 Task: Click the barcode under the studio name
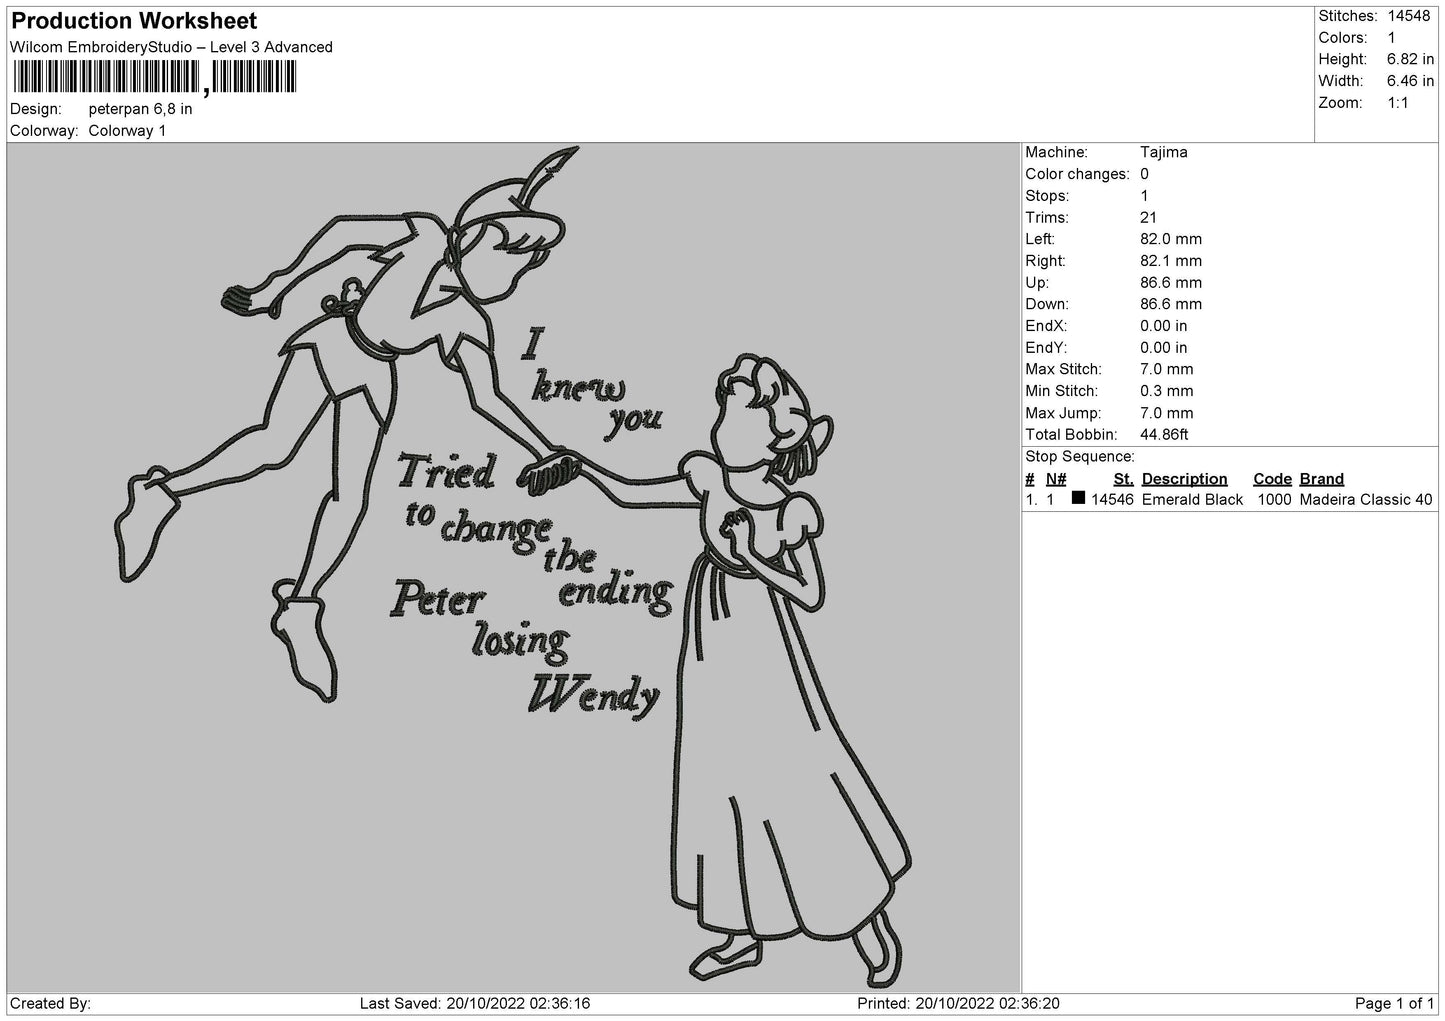(x=155, y=78)
